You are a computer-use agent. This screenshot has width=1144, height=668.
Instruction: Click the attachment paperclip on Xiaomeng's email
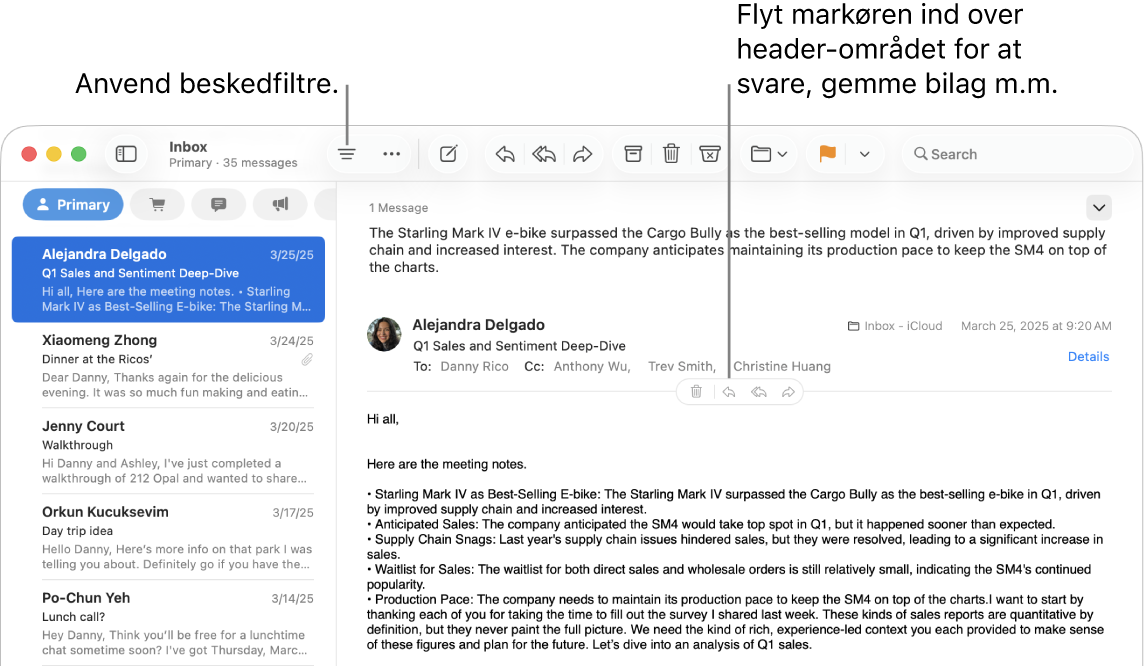307,360
